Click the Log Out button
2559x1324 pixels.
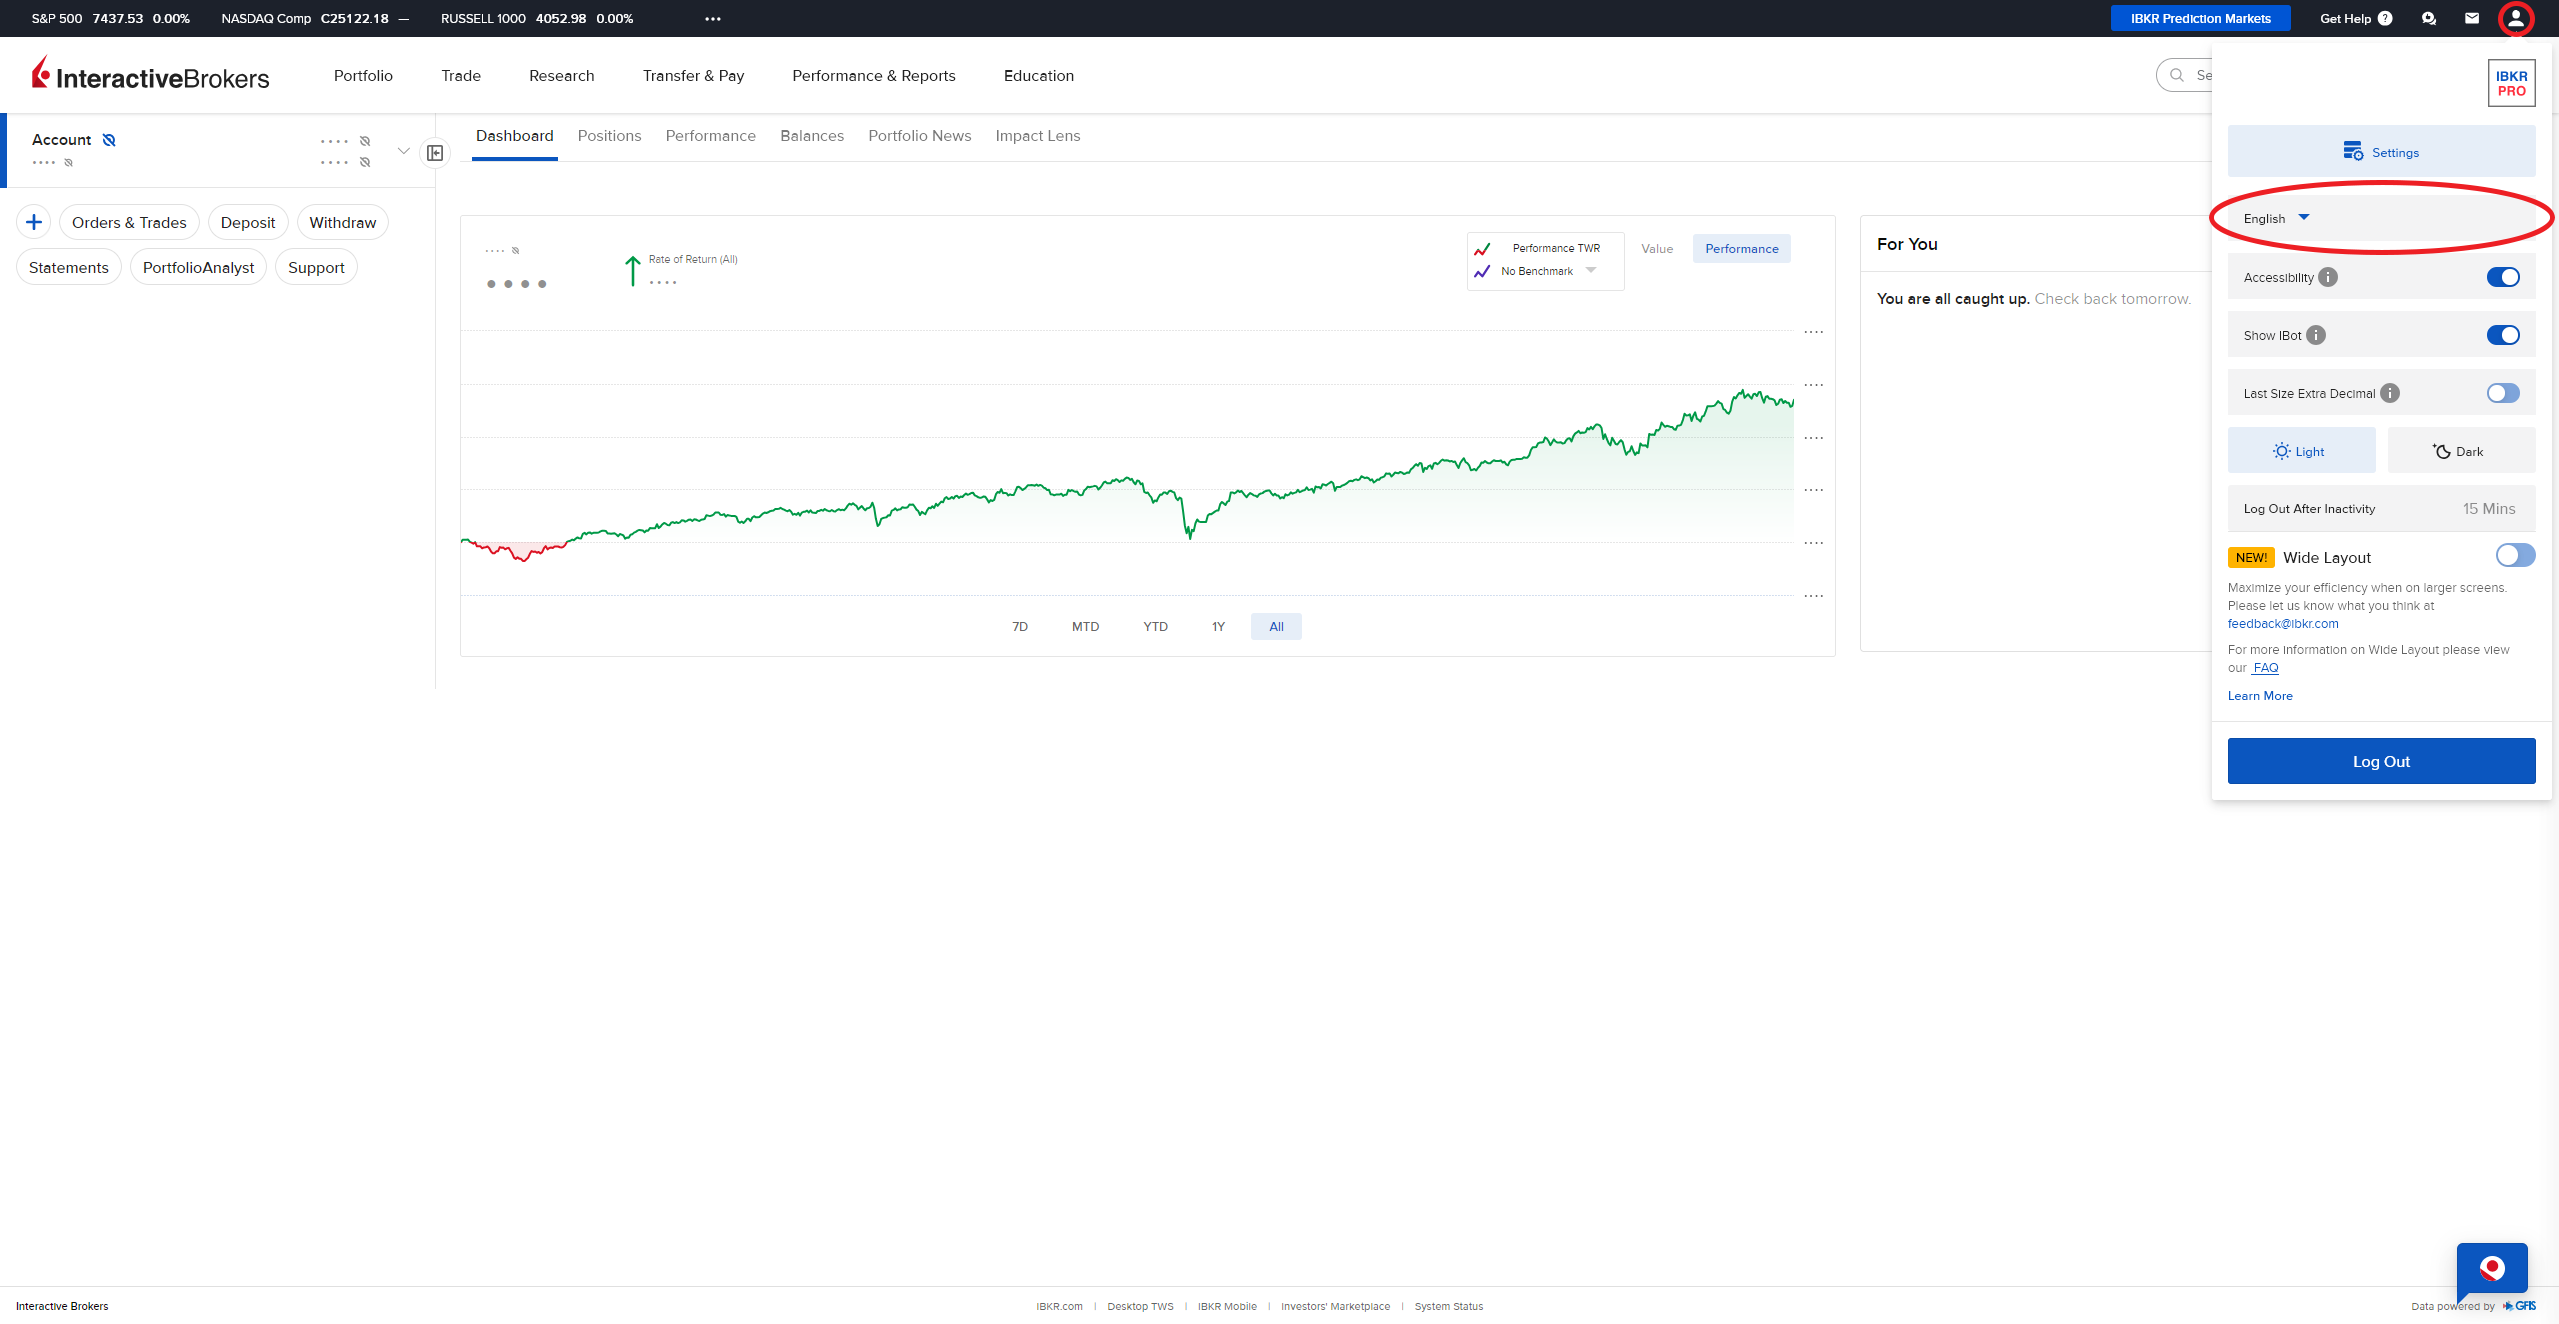pyautogui.click(x=2381, y=761)
